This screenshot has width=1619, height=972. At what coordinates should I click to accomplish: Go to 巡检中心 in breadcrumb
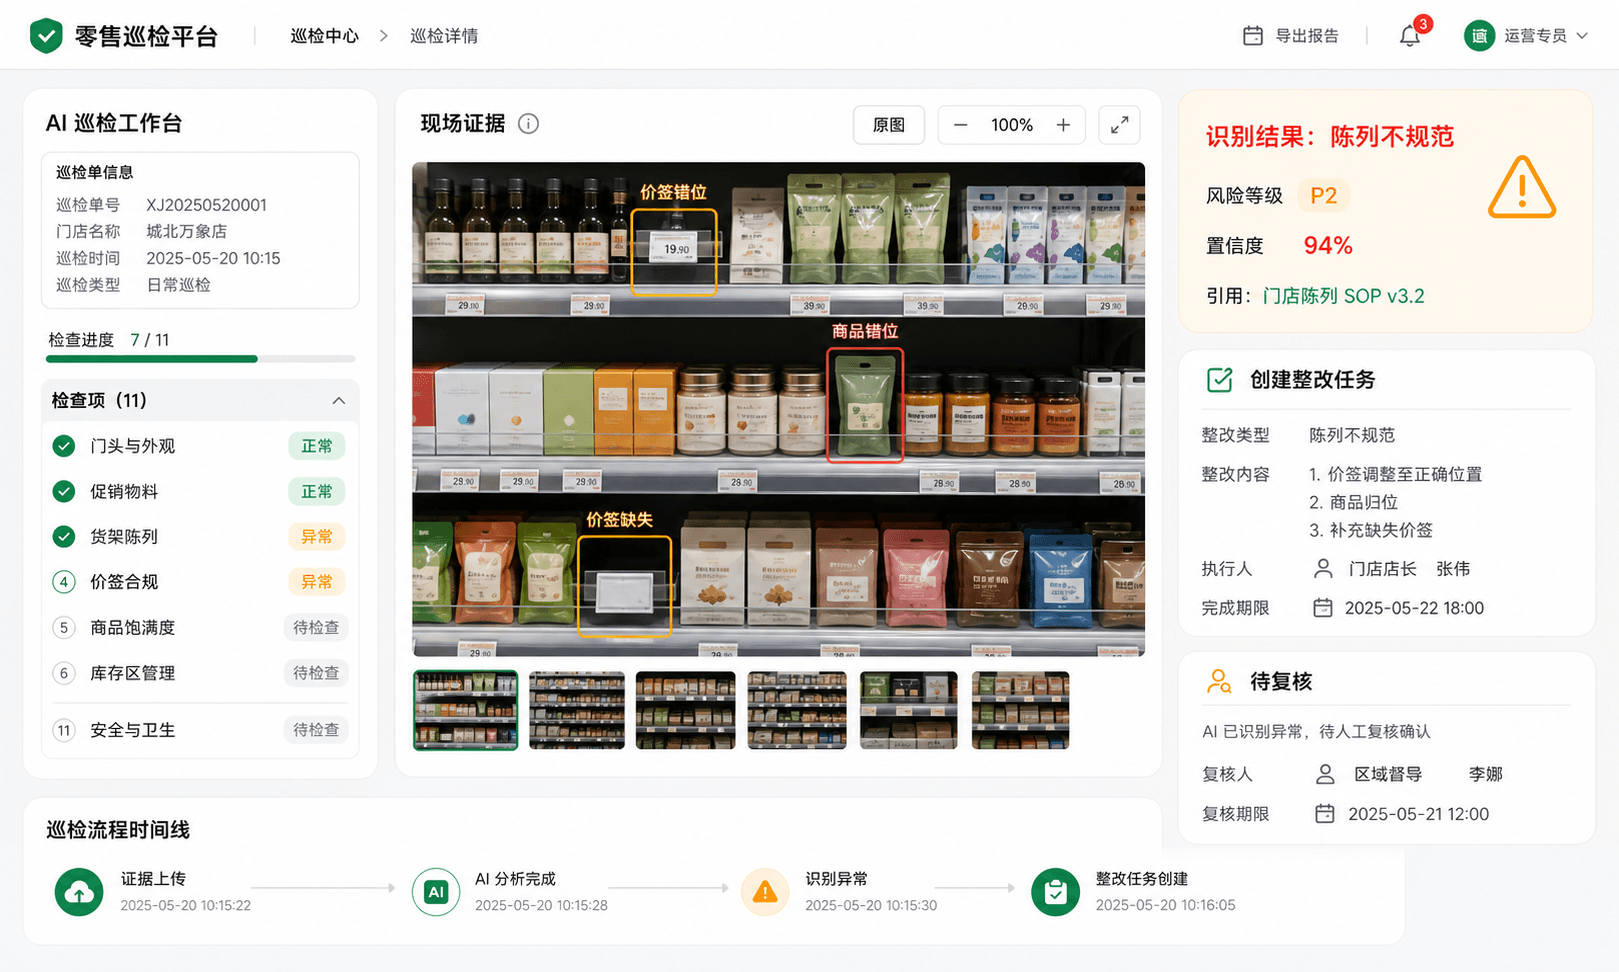324,36
